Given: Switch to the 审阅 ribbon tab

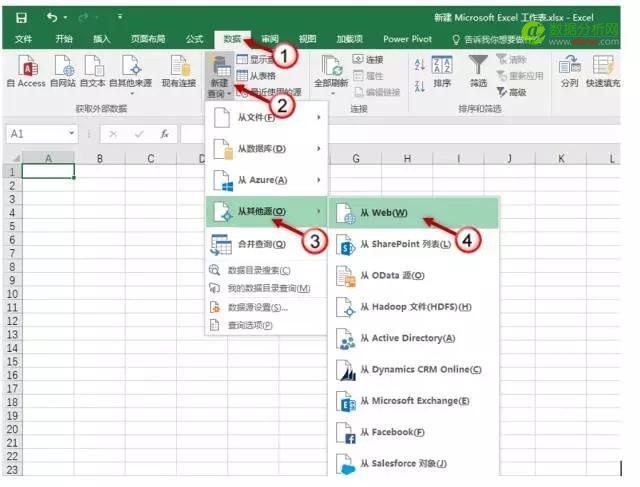Looking at the screenshot, I should pos(270,39).
